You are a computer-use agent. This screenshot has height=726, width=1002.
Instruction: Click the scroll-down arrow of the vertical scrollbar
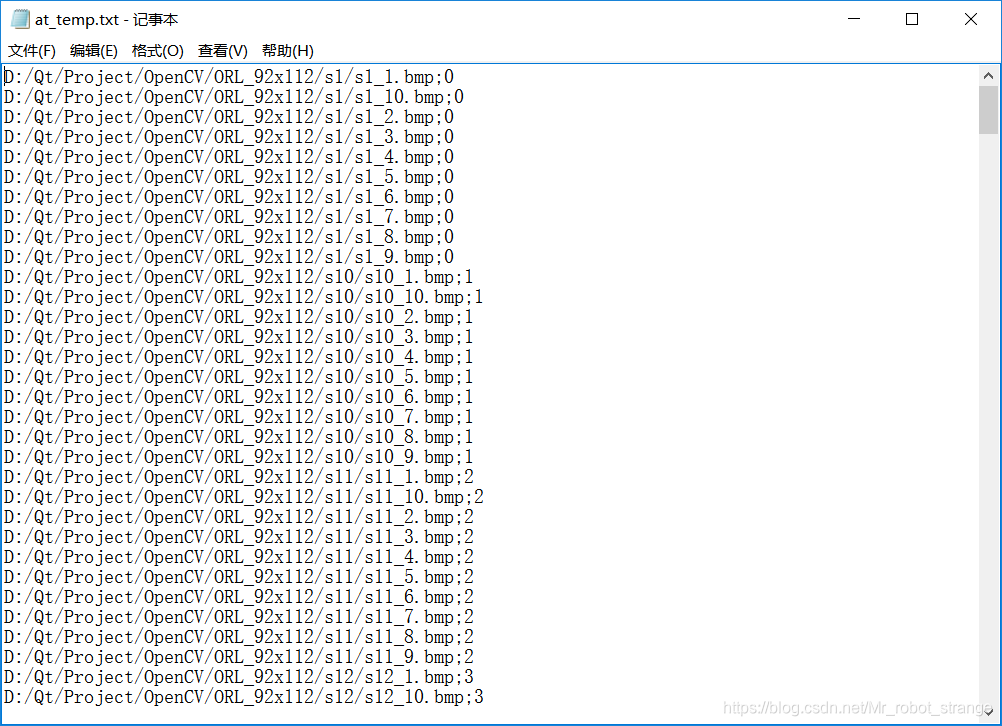pos(988,712)
